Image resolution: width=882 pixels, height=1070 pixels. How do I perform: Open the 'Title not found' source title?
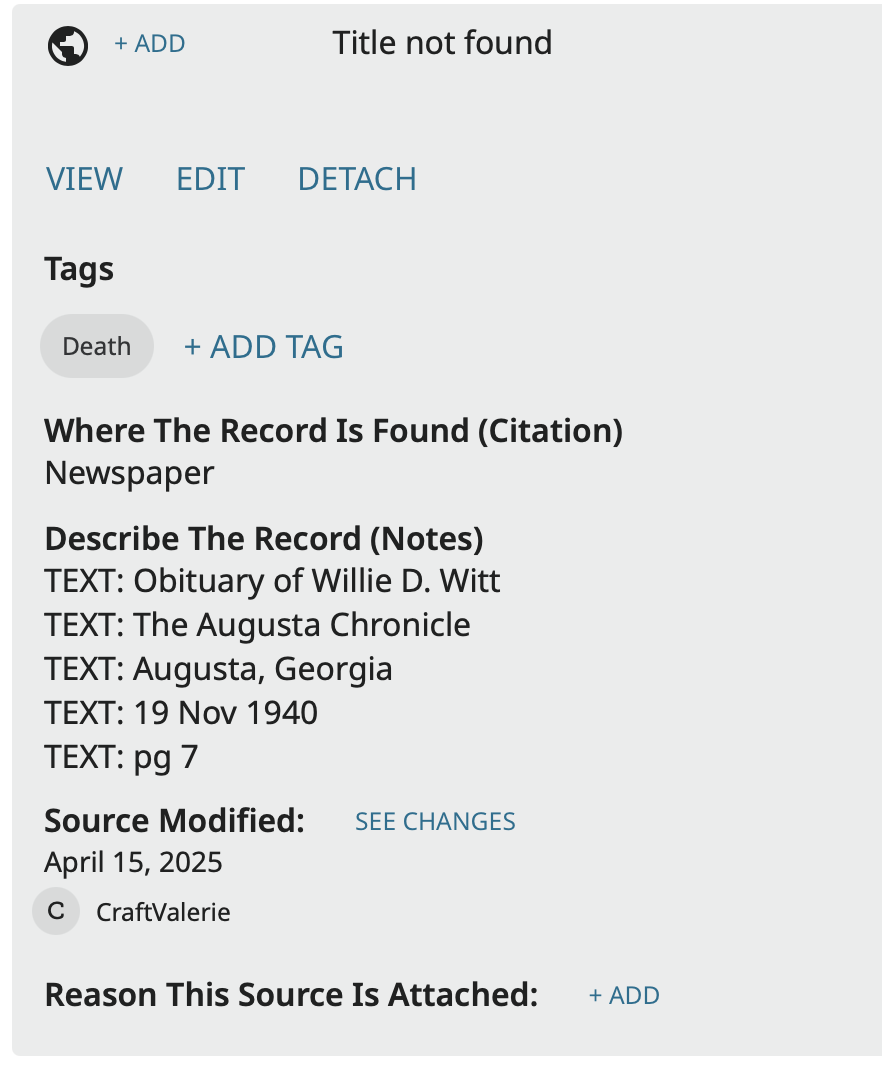(442, 43)
